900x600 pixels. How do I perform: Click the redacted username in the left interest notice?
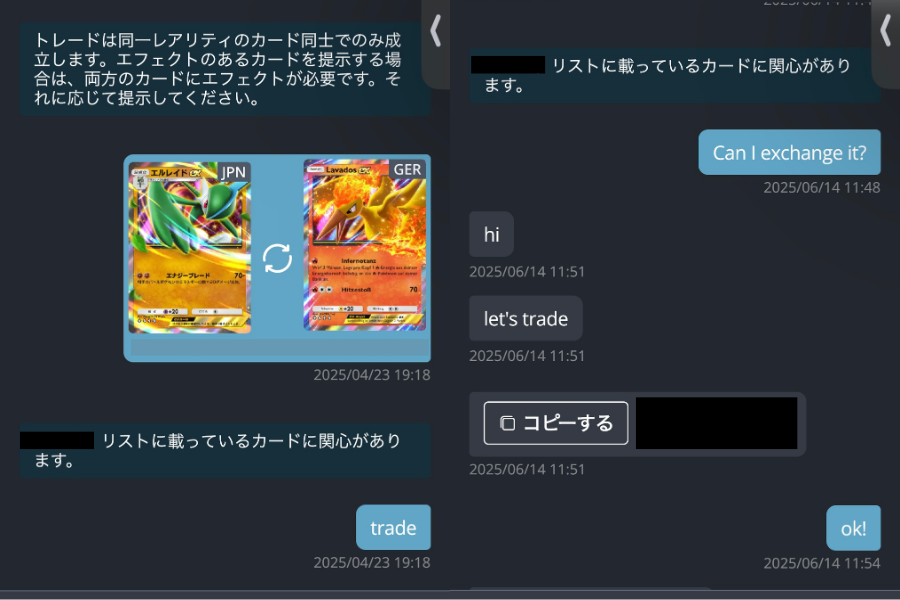click(x=57, y=440)
